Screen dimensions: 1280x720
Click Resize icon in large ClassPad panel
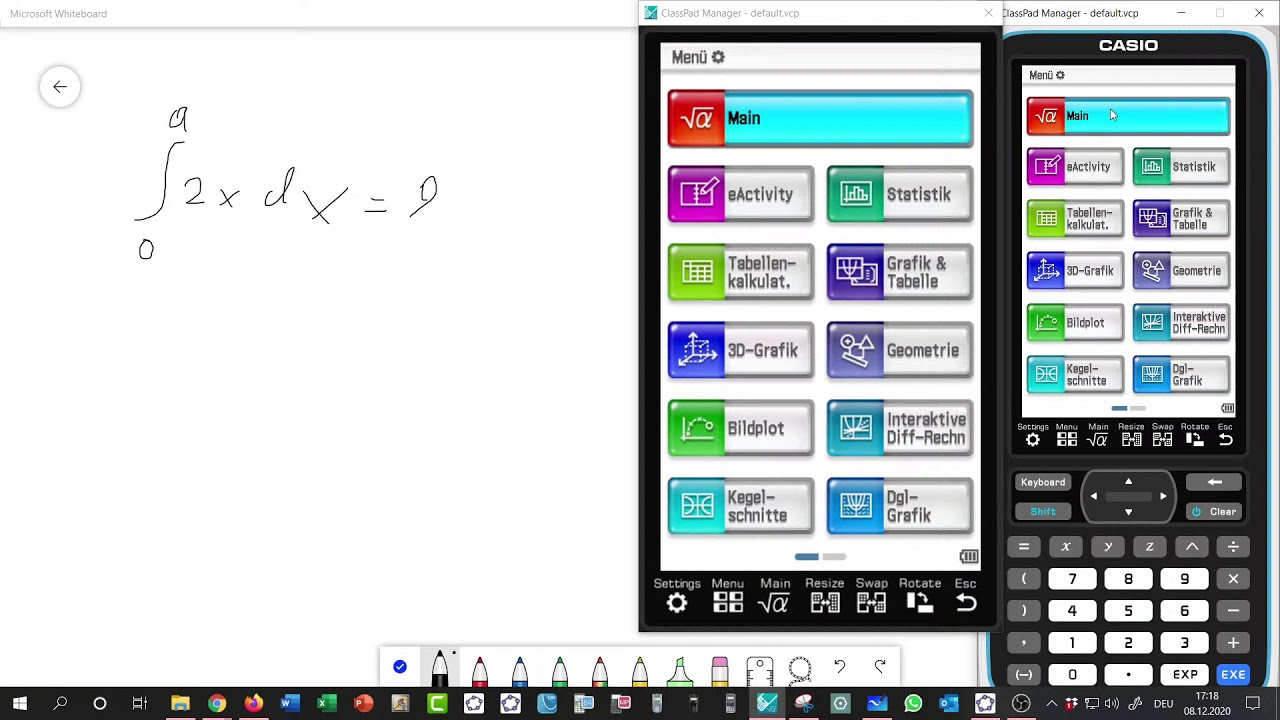tap(825, 603)
